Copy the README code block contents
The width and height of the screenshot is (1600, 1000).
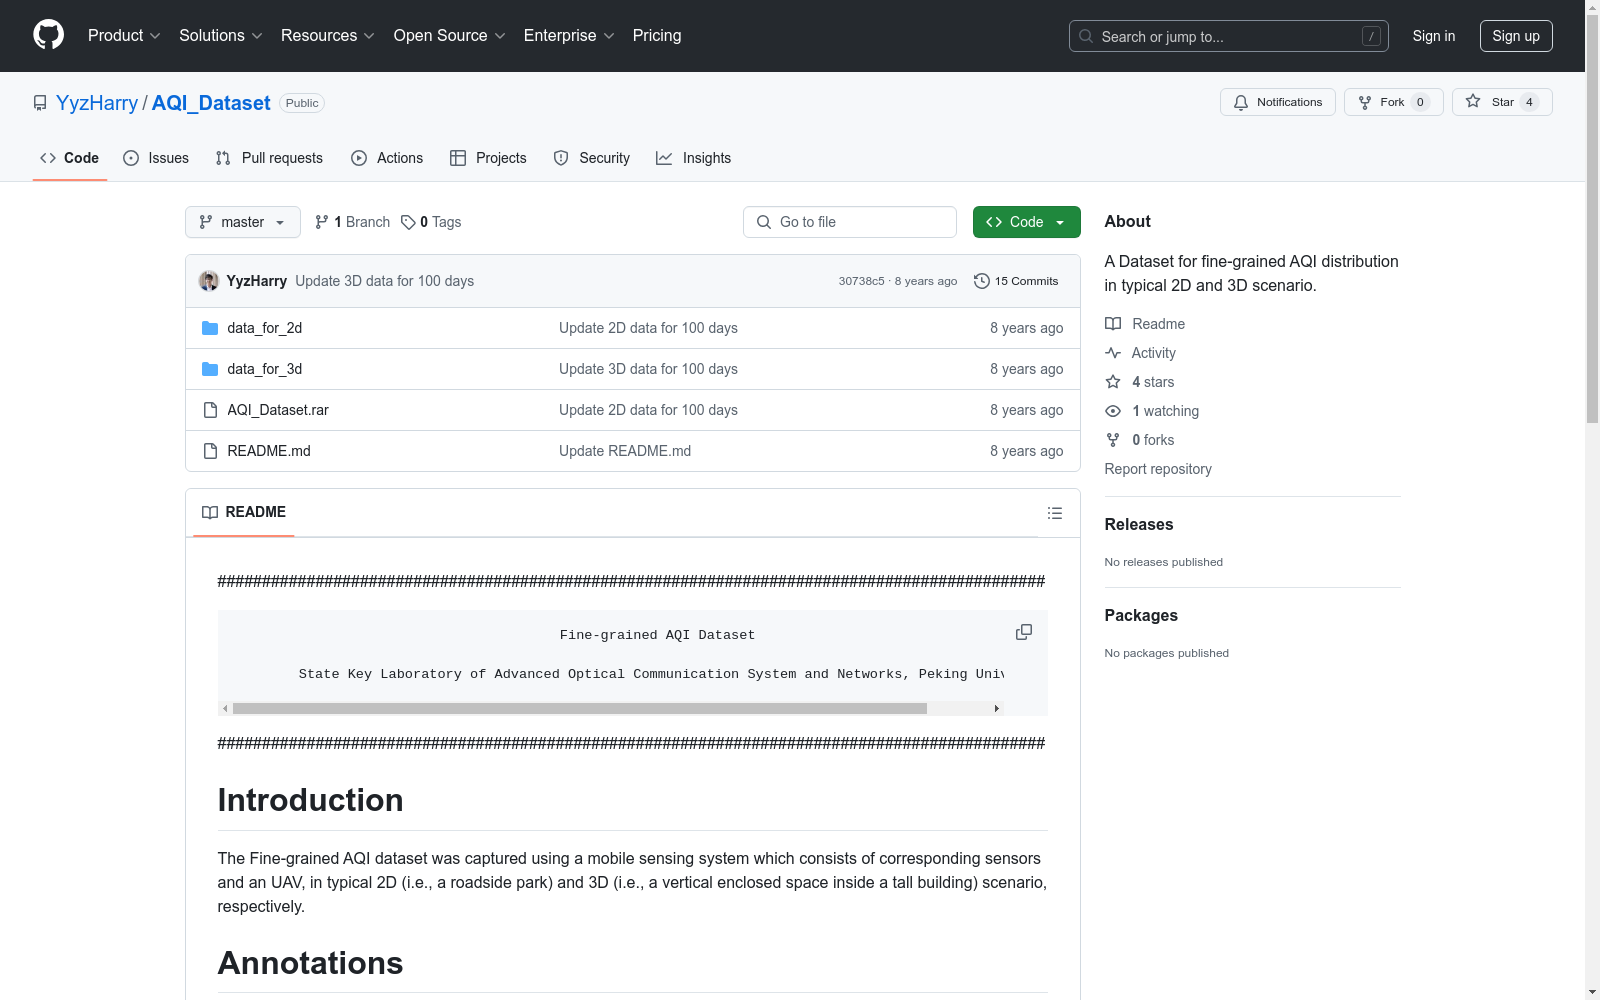pyautogui.click(x=1024, y=632)
